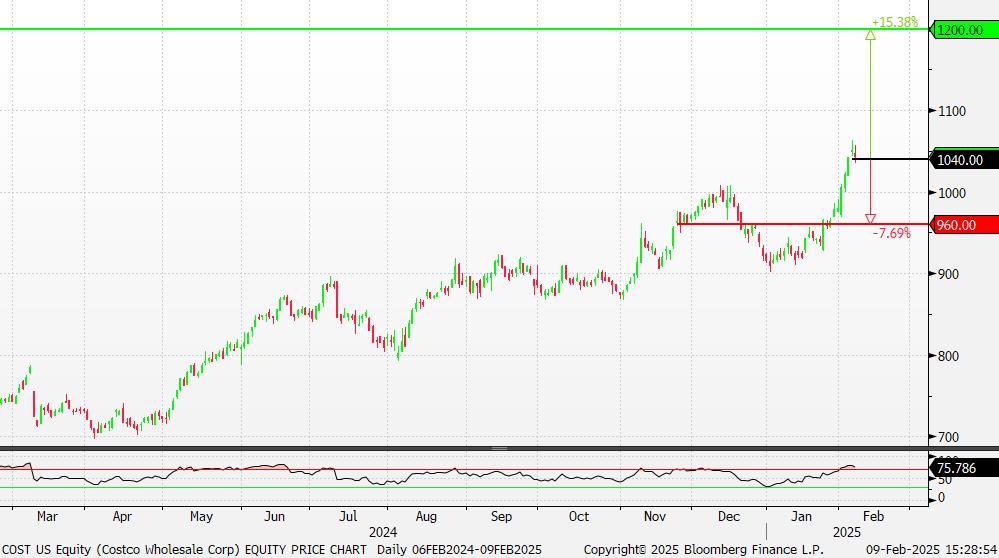Click the 2025 year label
The height and width of the screenshot is (558, 999).
(x=847, y=532)
